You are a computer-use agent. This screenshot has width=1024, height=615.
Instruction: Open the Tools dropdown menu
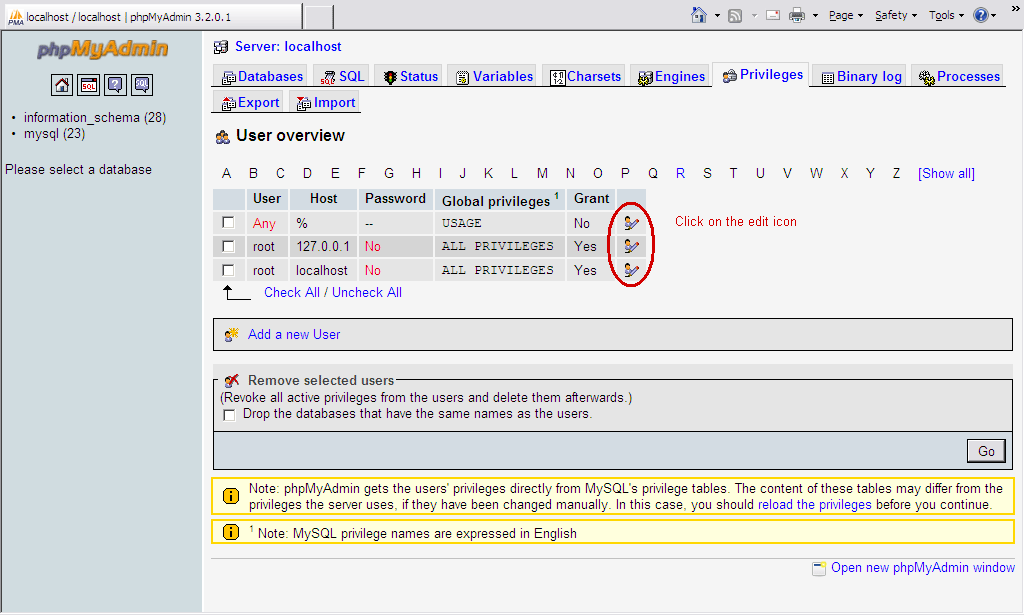946,15
